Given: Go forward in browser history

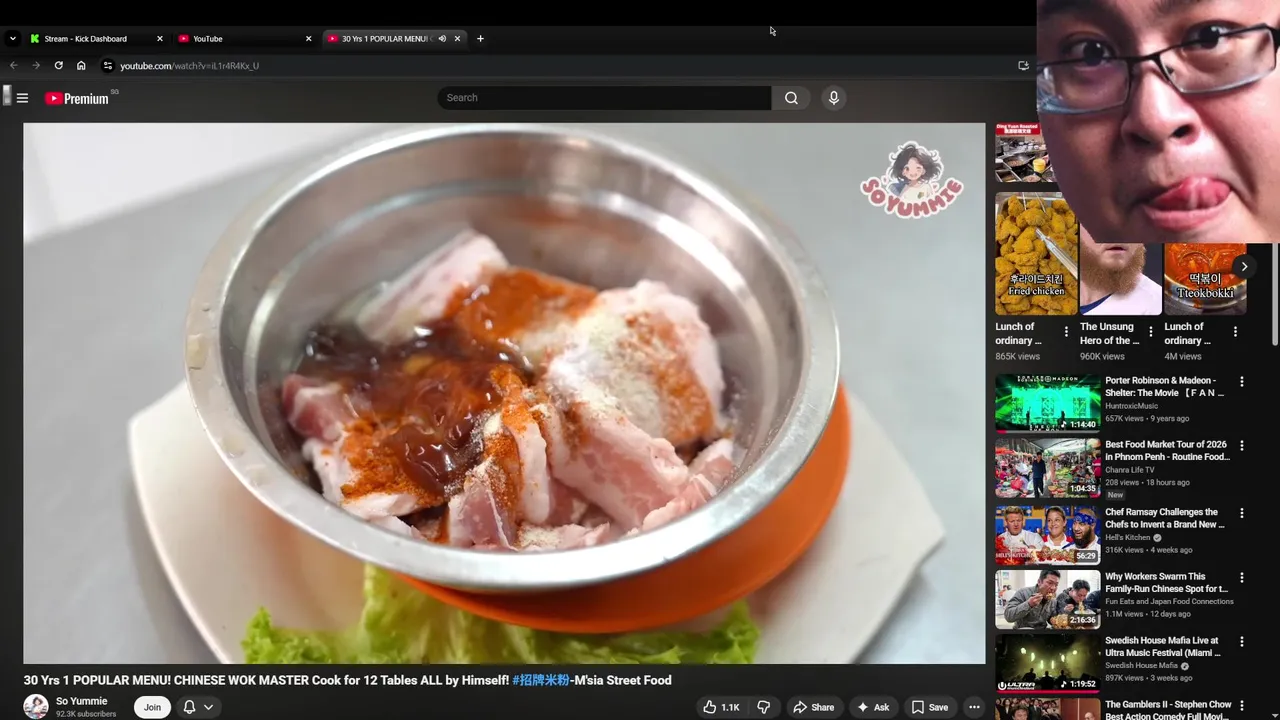Looking at the screenshot, I should coord(36,66).
